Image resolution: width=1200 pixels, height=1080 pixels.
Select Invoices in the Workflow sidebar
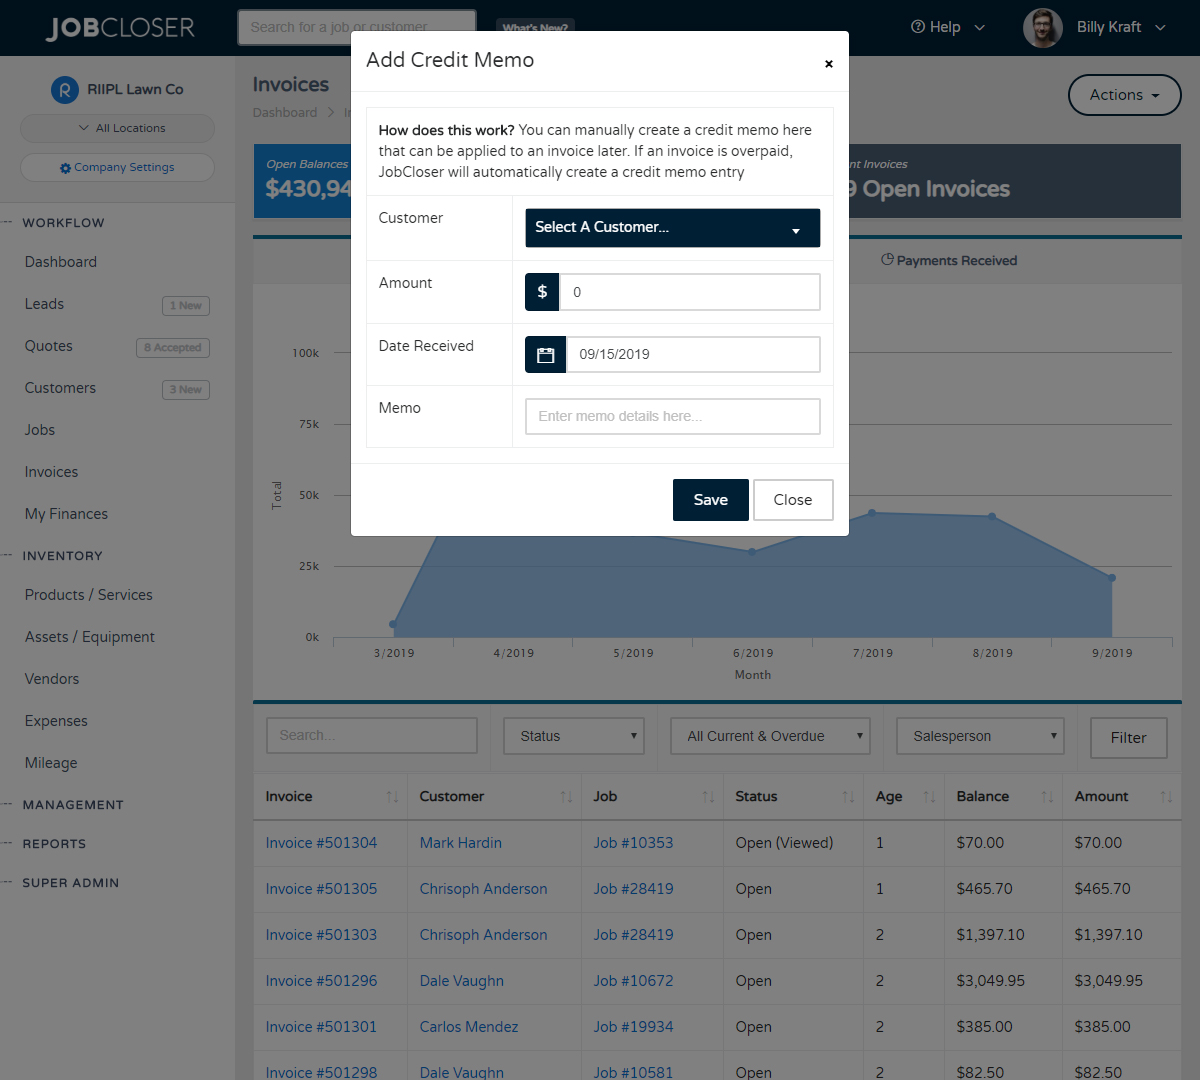point(53,471)
